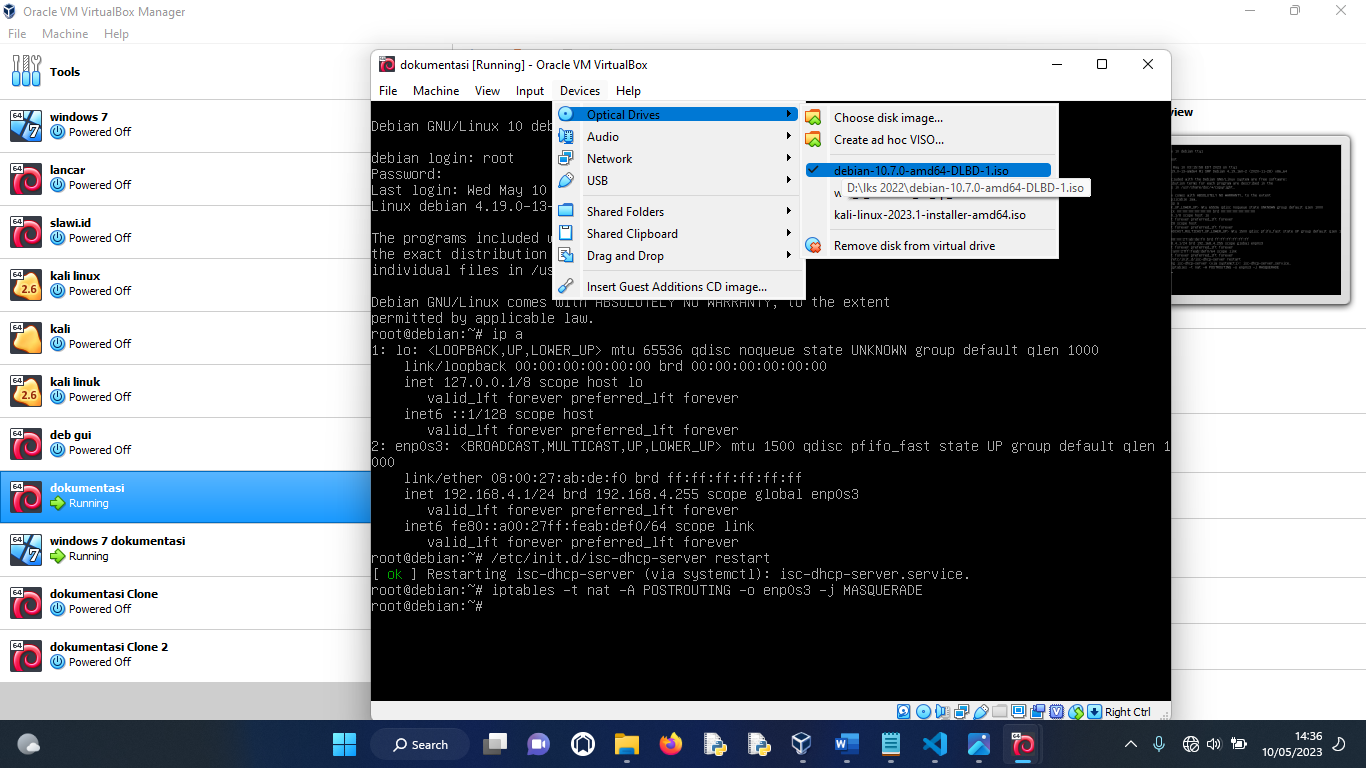Select the windows 7 virtual machine
1366x768 pixels.
pos(185,125)
